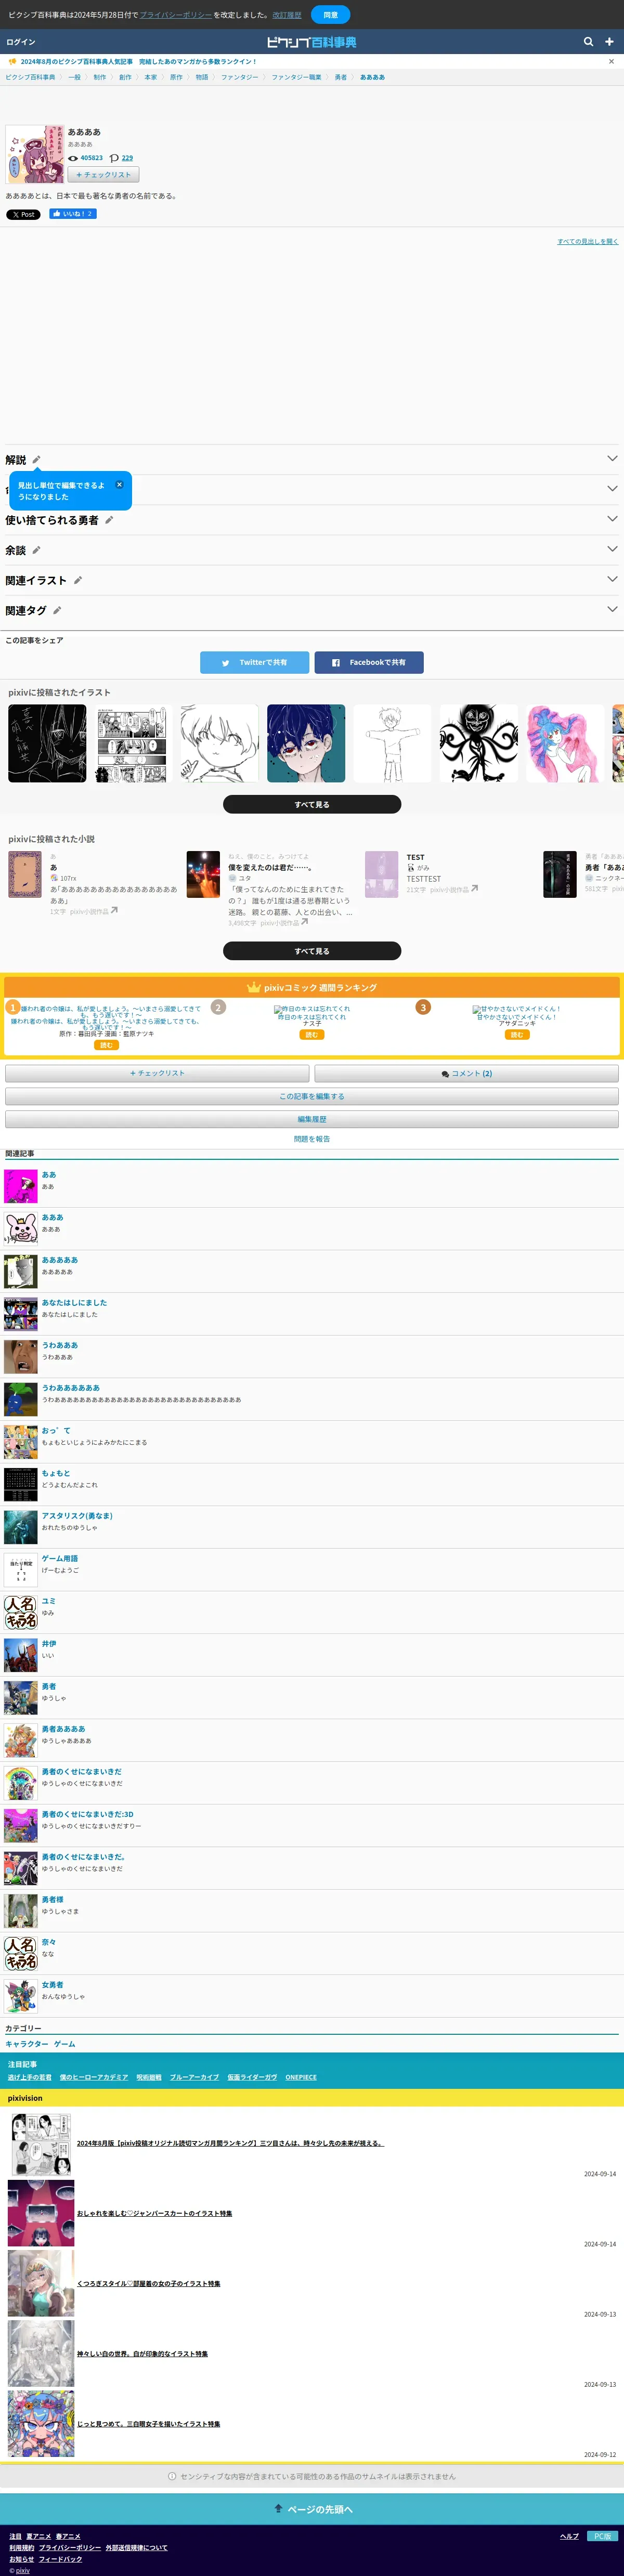Click すべての見出しを開く link
This screenshot has height=2576, width=624.
pyautogui.click(x=587, y=241)
